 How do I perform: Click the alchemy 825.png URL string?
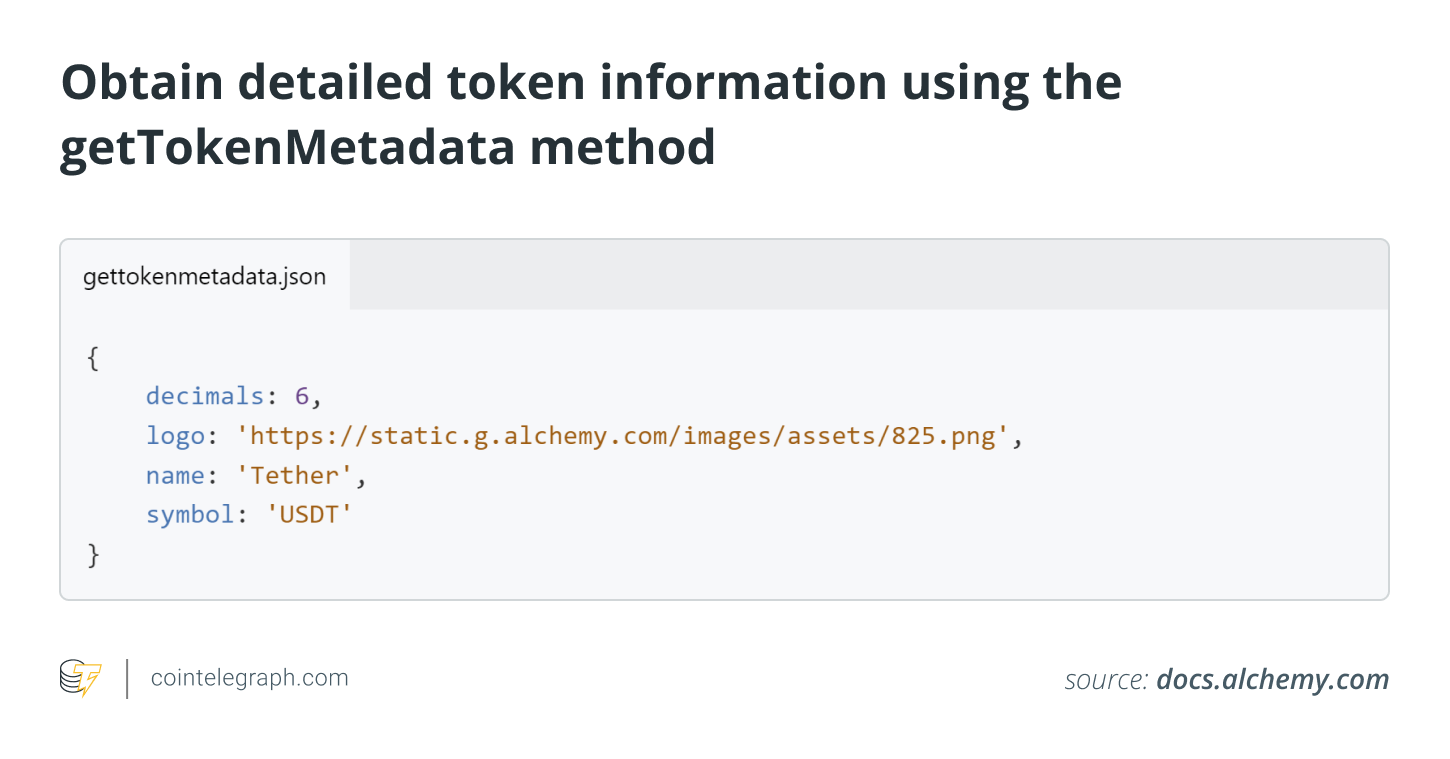tap(624, 437)
